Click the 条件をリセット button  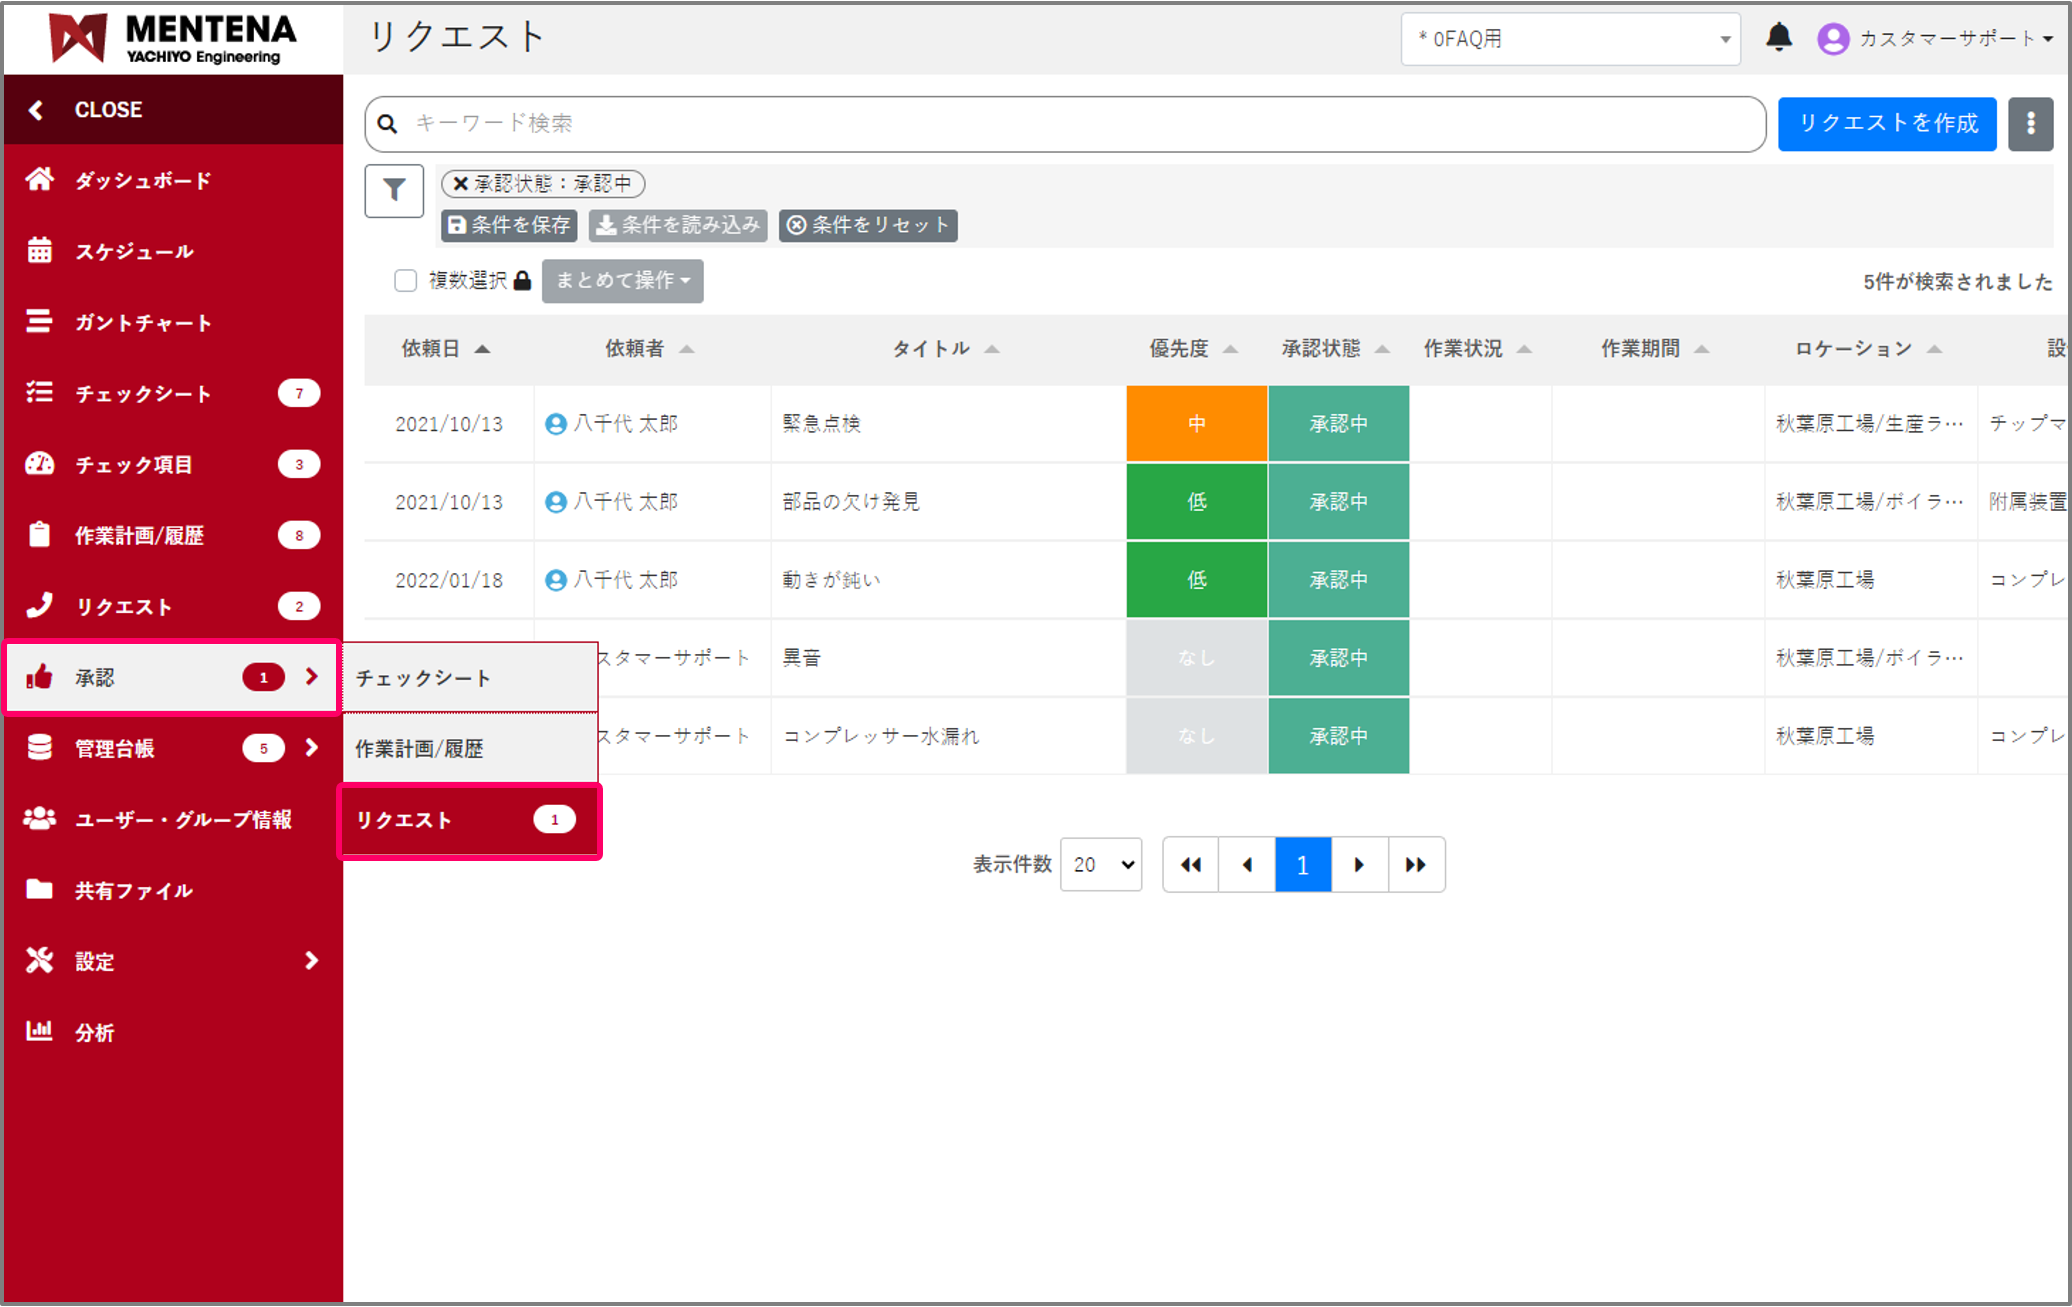pyautogui.click(x=868, y=225)
